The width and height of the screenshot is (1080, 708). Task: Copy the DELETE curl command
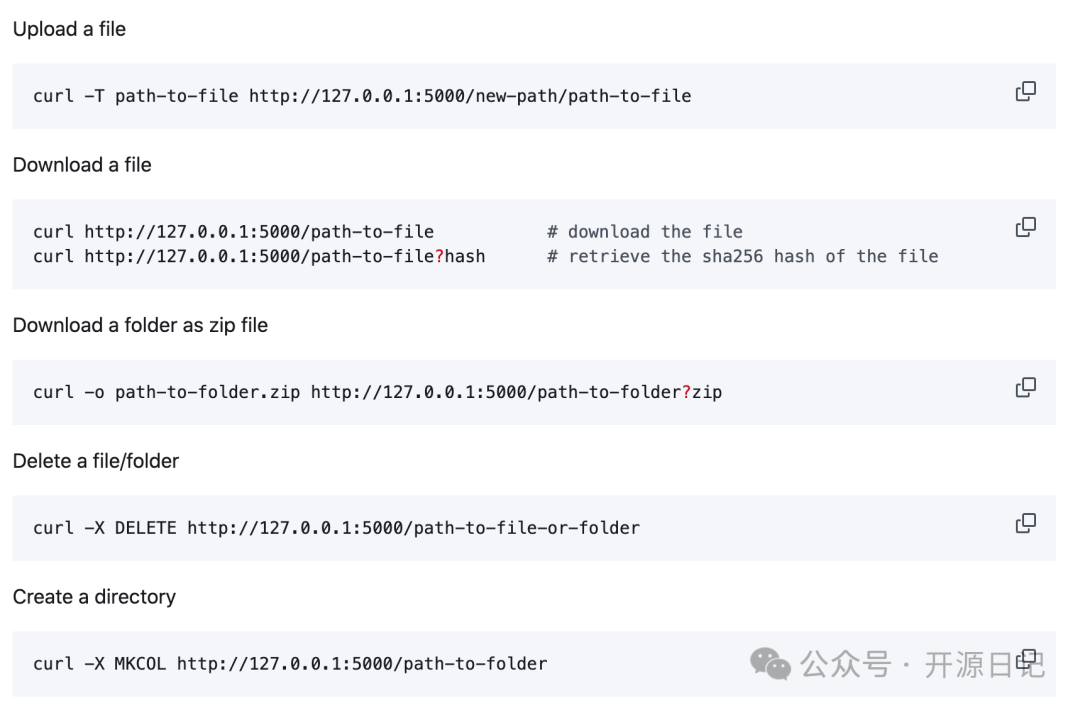click(x=1025, y=523)
